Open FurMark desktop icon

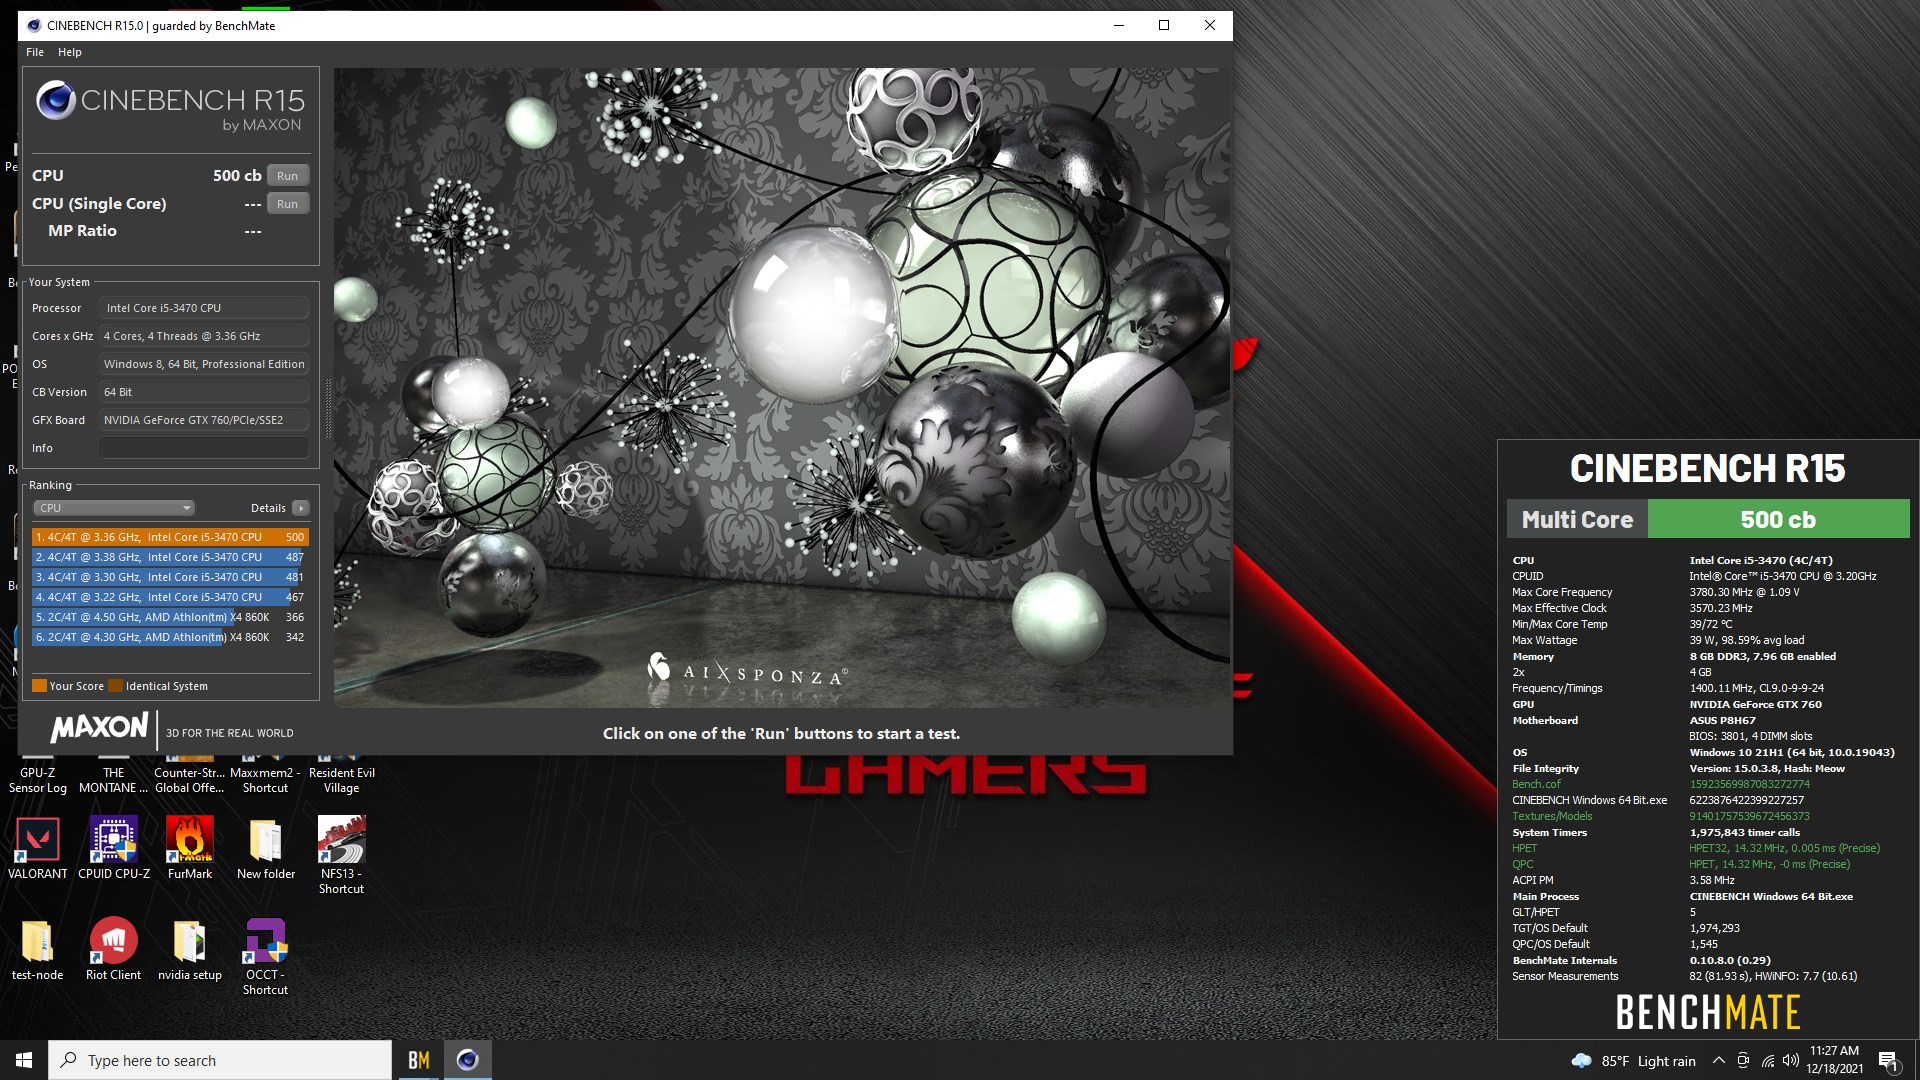[x=190, y=848]
